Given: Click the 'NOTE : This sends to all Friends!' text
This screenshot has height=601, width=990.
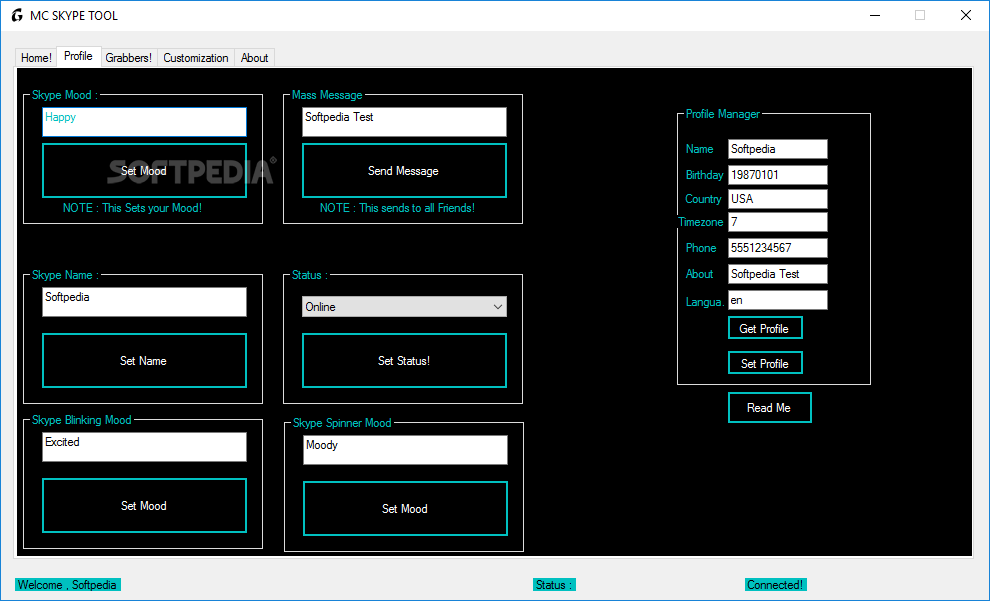Looking at the screenshot, I should pos(397,208).
